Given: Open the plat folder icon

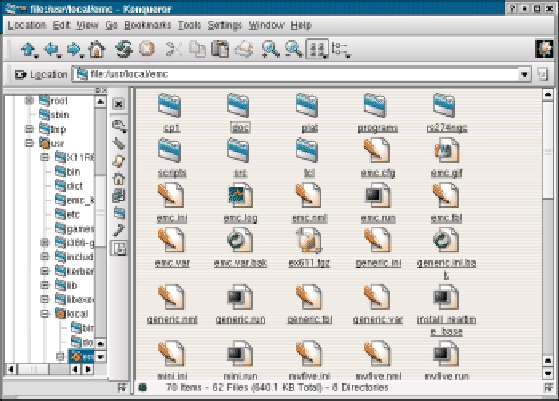Looking at the screenshot, I should (307, 106).
